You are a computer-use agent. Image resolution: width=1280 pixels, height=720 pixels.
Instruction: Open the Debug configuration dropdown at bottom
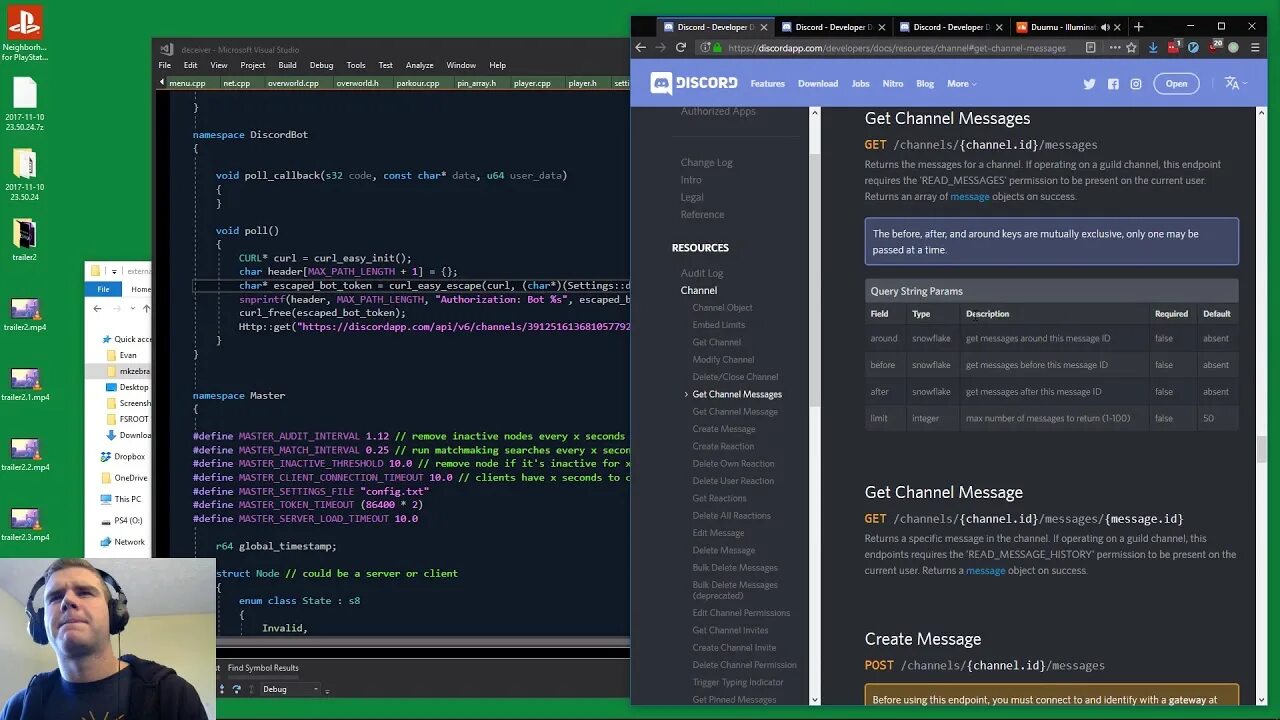pyautogui.click(x=290, y=689)
